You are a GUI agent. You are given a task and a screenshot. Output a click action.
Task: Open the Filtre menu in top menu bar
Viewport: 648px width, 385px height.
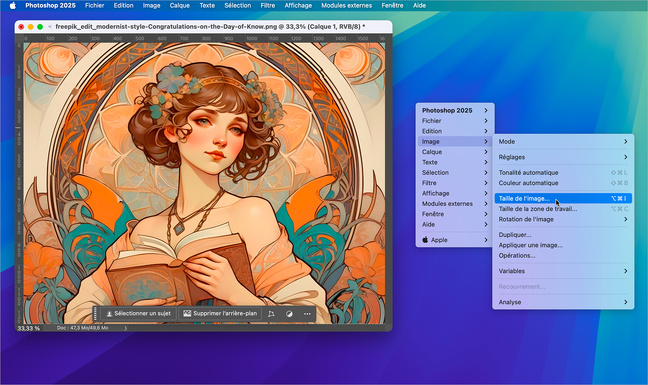268,5
